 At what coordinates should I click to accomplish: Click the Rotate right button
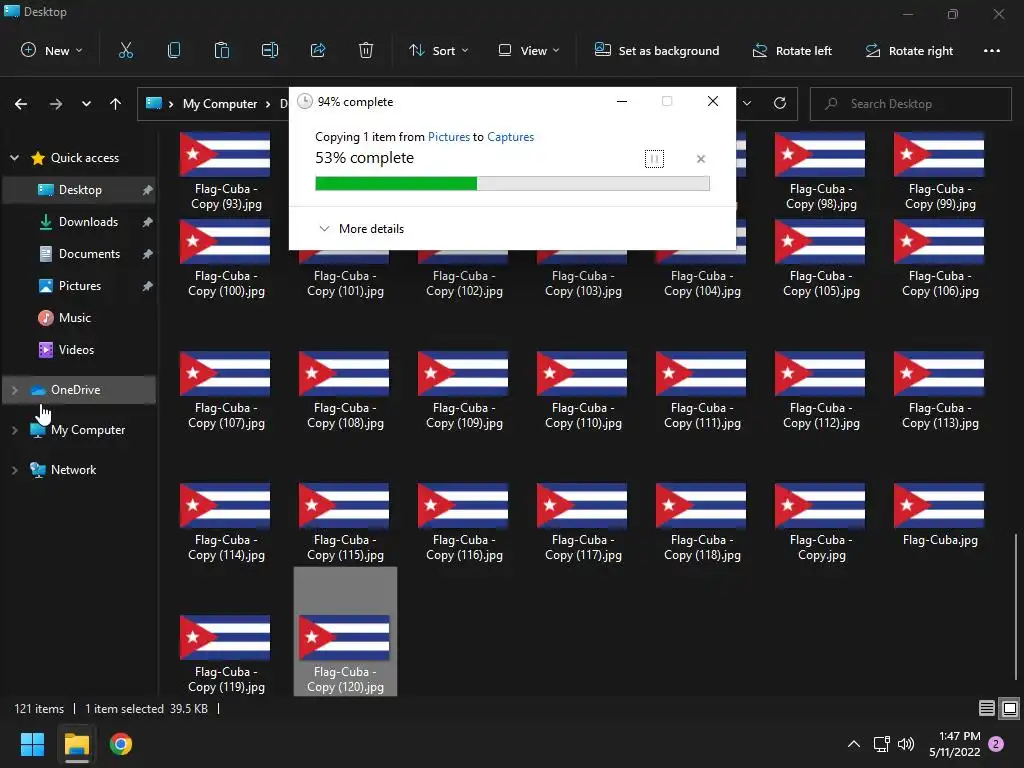pos(909,50)
